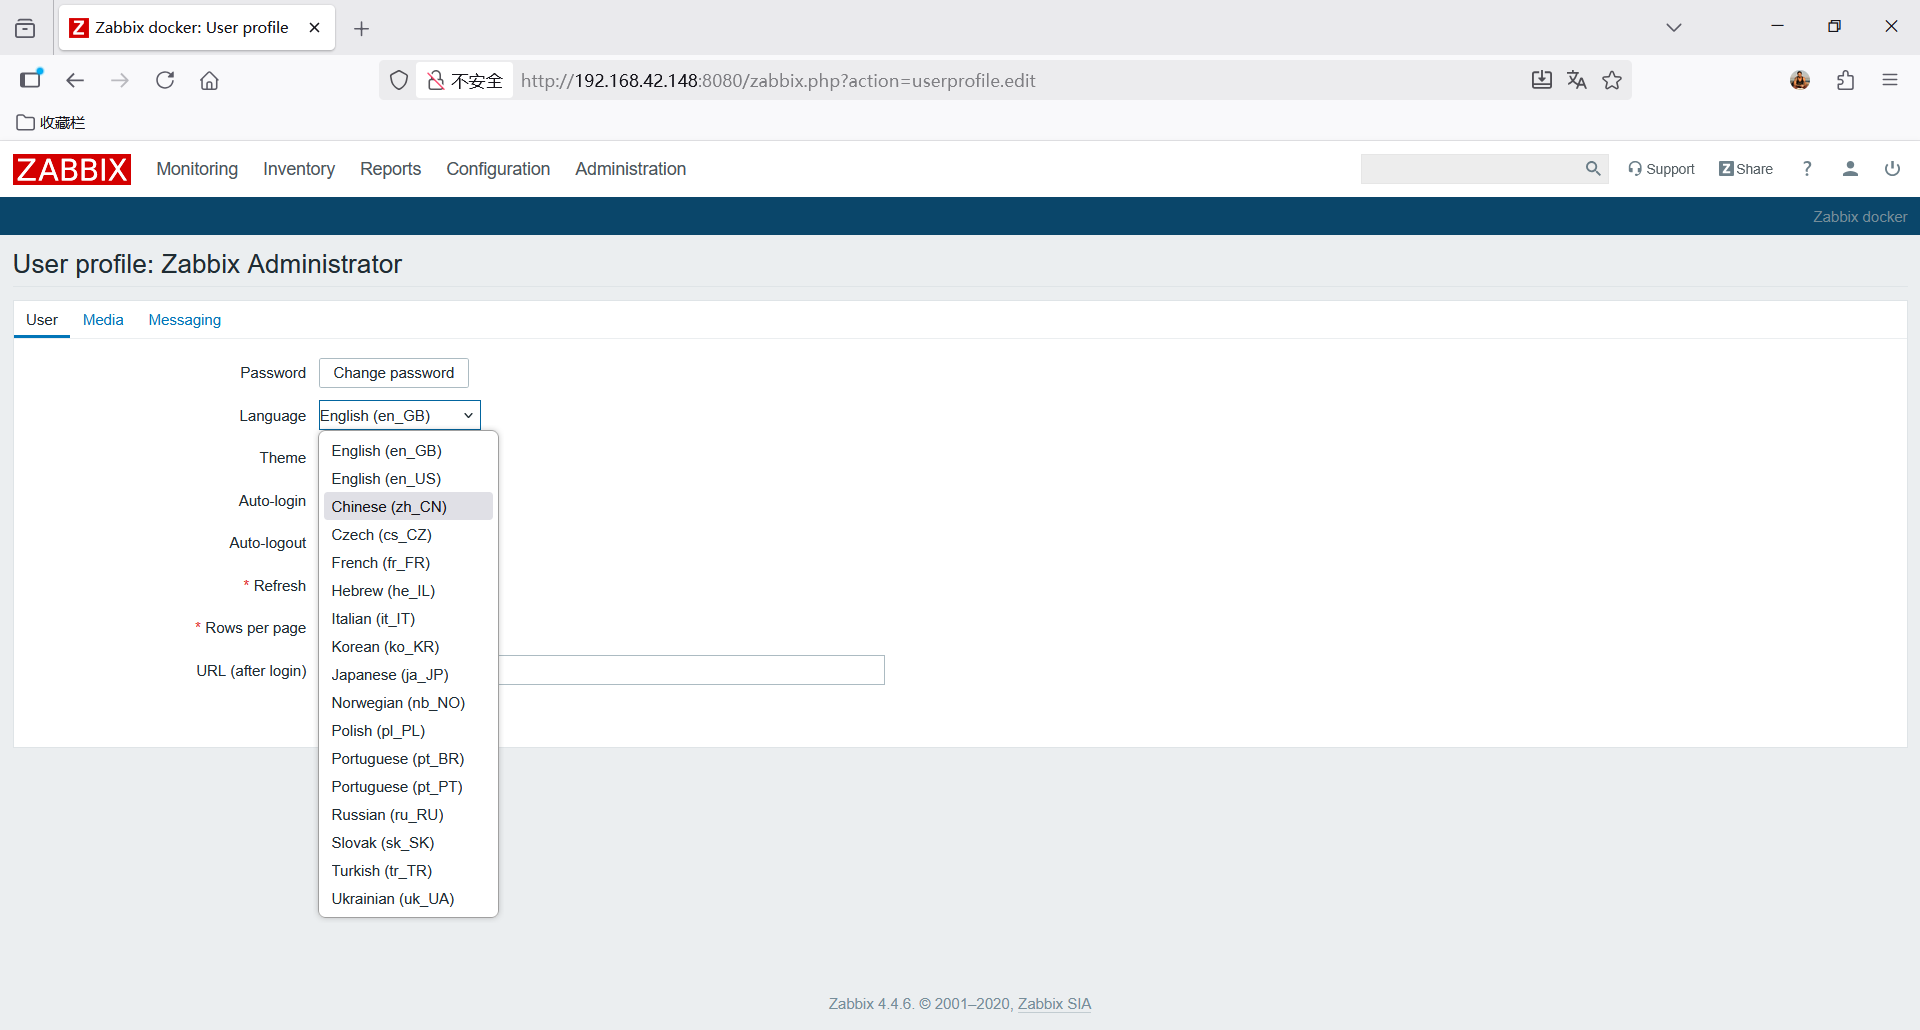Select Norwegian (nb_NO) option
The height and width of the screenshot is (1030, 1920).
pyautogui.click(x=408, y=703)
